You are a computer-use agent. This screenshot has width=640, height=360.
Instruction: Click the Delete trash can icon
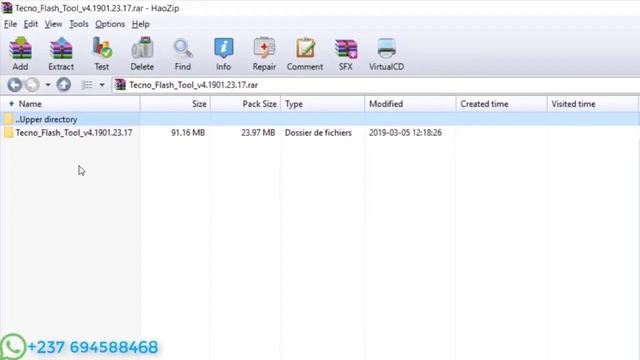142,53
